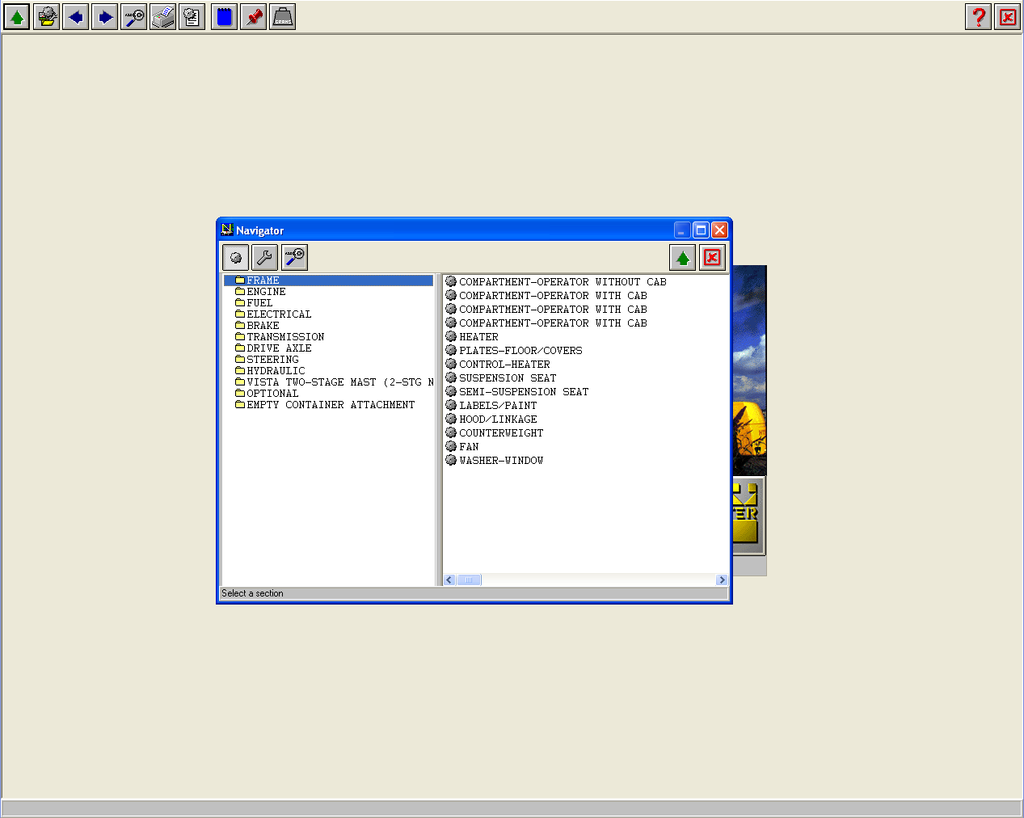
Task: Click the right arrow of horizontal scrollbar
Action: click(721, 580)
